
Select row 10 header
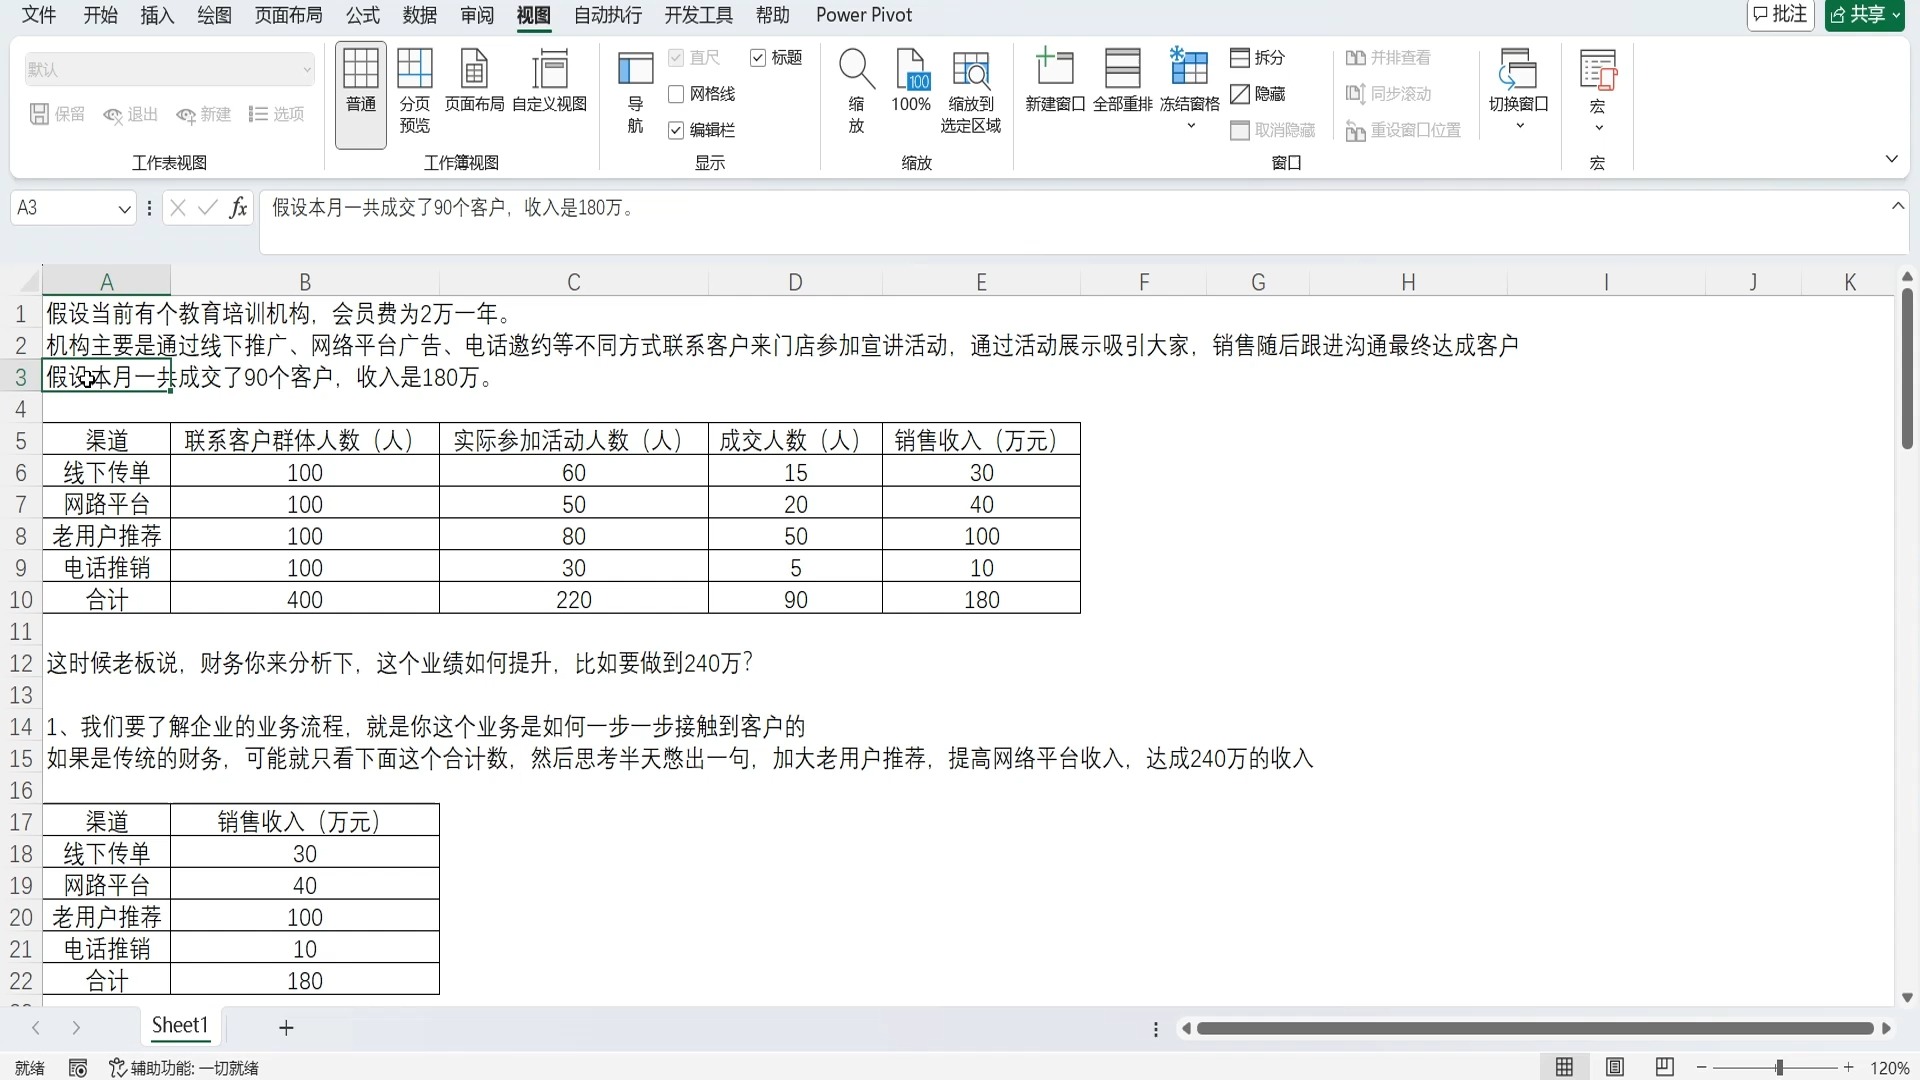click(21, 600)
